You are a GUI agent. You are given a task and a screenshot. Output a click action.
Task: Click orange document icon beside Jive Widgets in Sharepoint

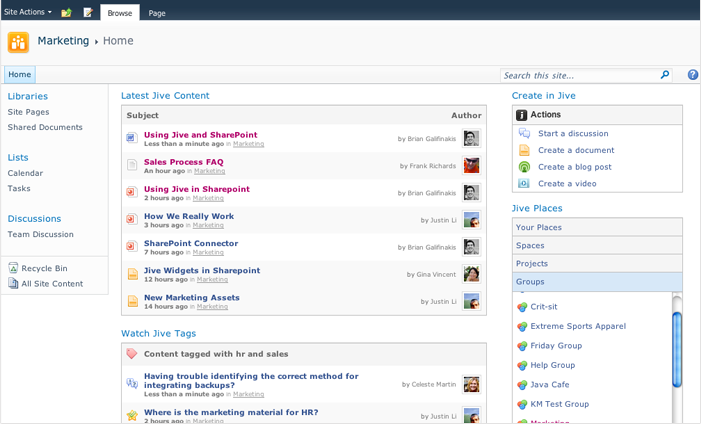(133, 274)
